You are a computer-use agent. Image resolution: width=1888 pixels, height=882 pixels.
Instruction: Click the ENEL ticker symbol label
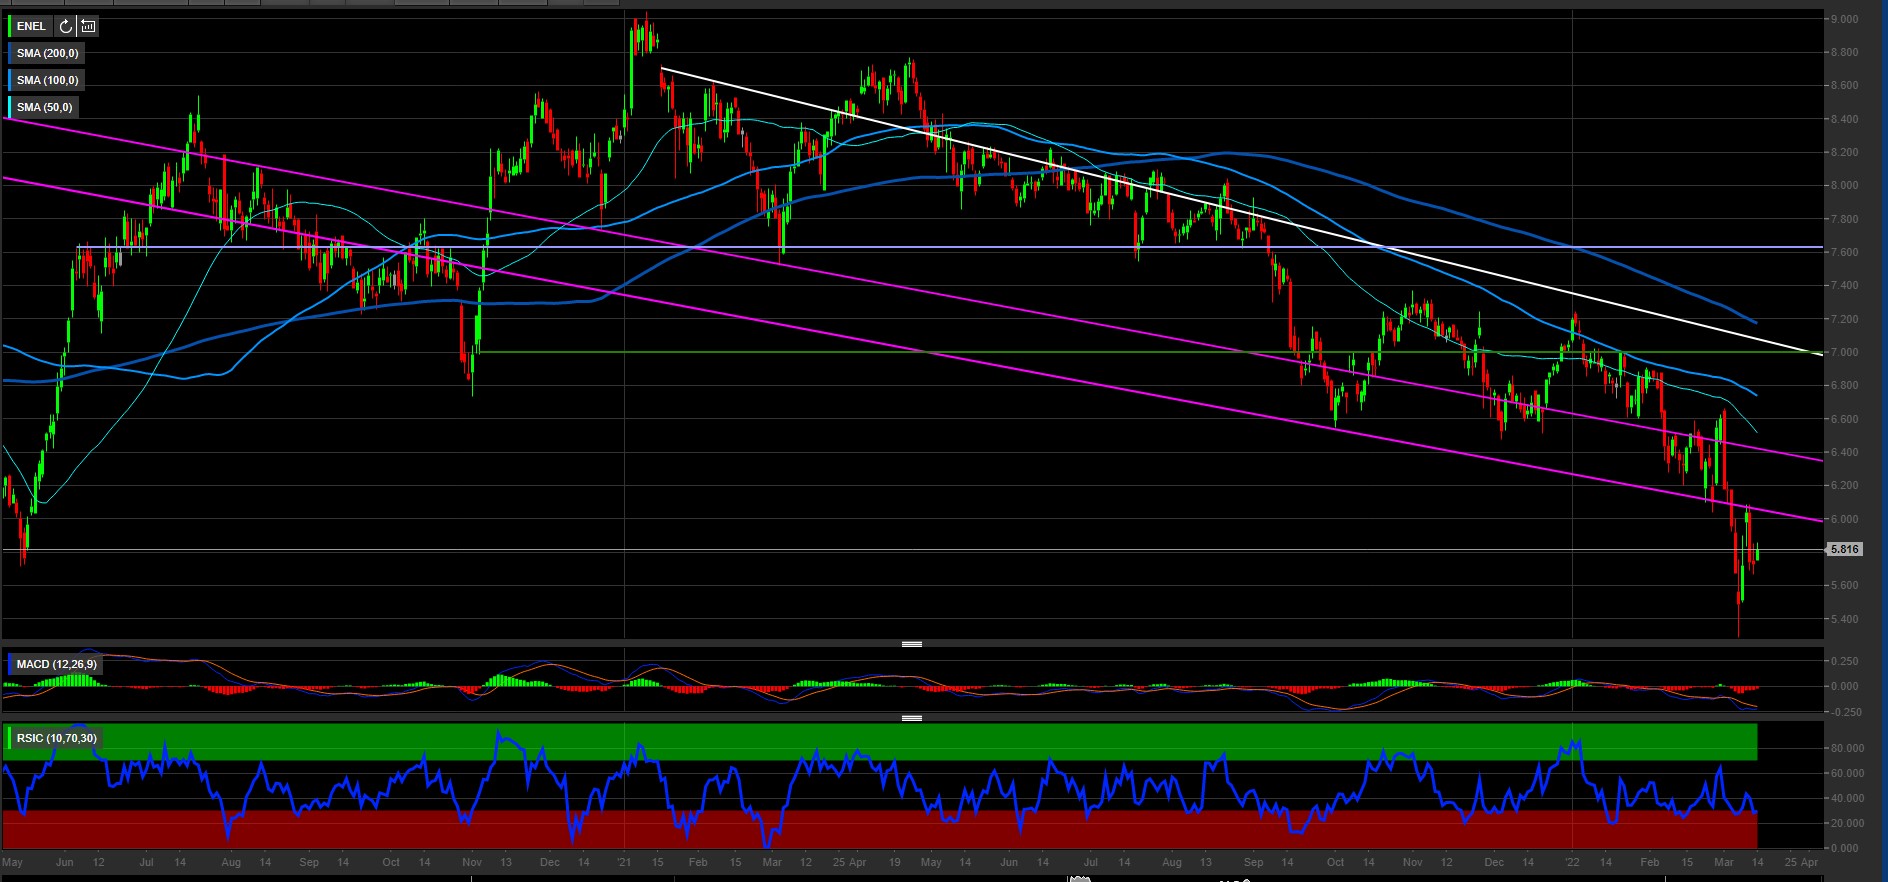(x=31, y=26)
